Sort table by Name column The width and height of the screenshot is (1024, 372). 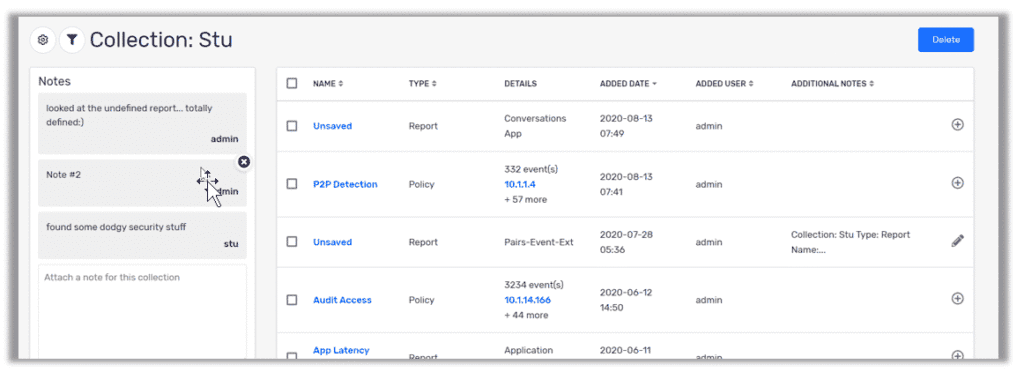[328, 84]
